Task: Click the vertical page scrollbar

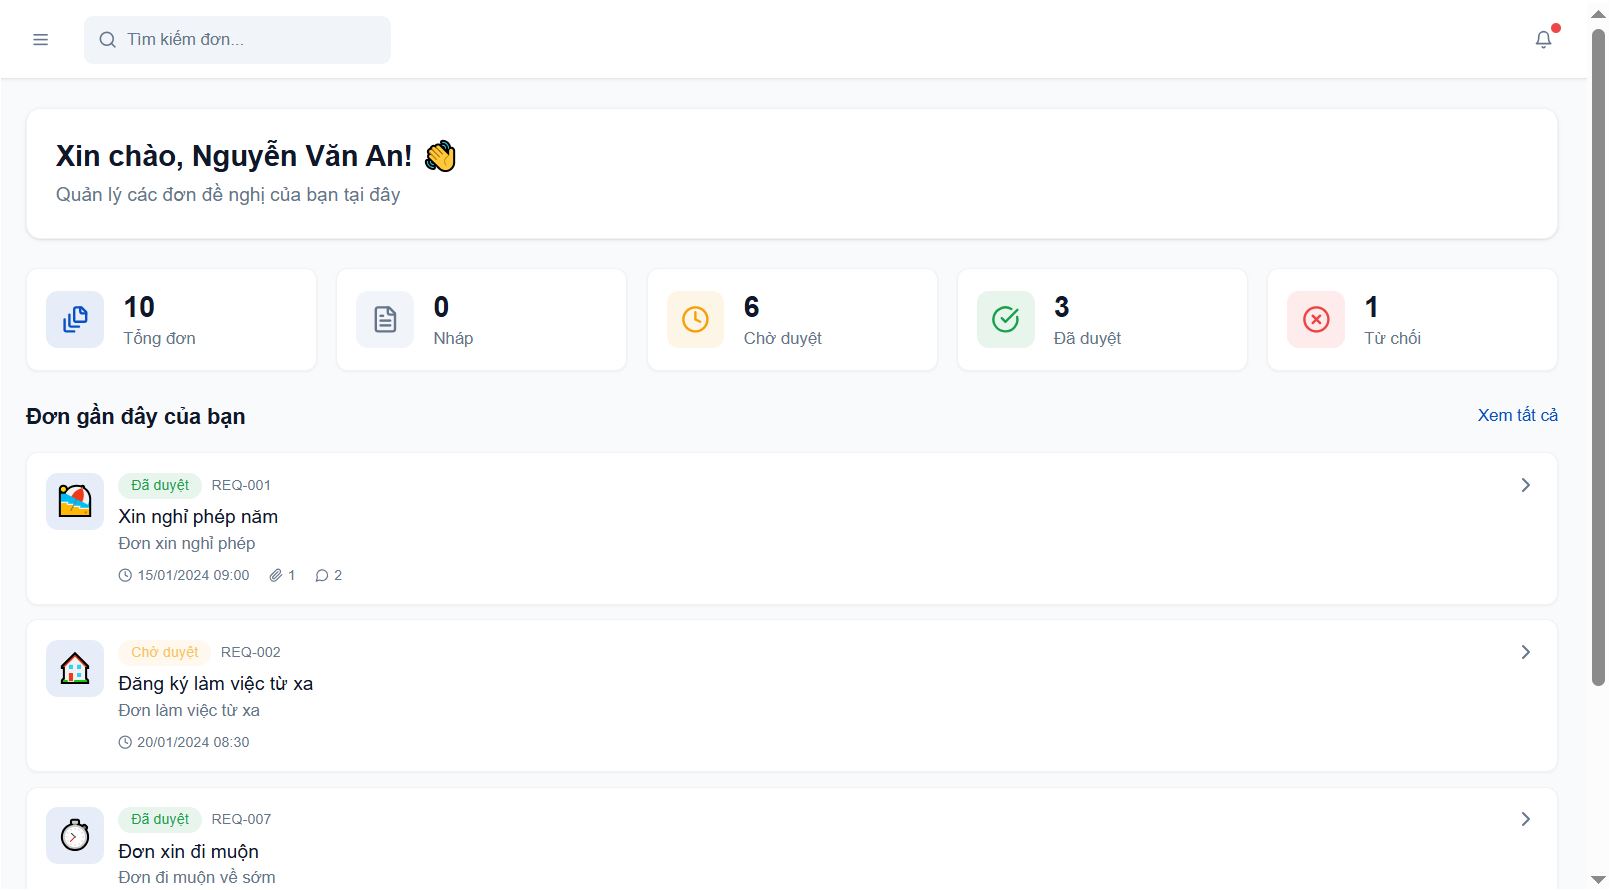Action: pyautogui.click(x=1598, y=360)
